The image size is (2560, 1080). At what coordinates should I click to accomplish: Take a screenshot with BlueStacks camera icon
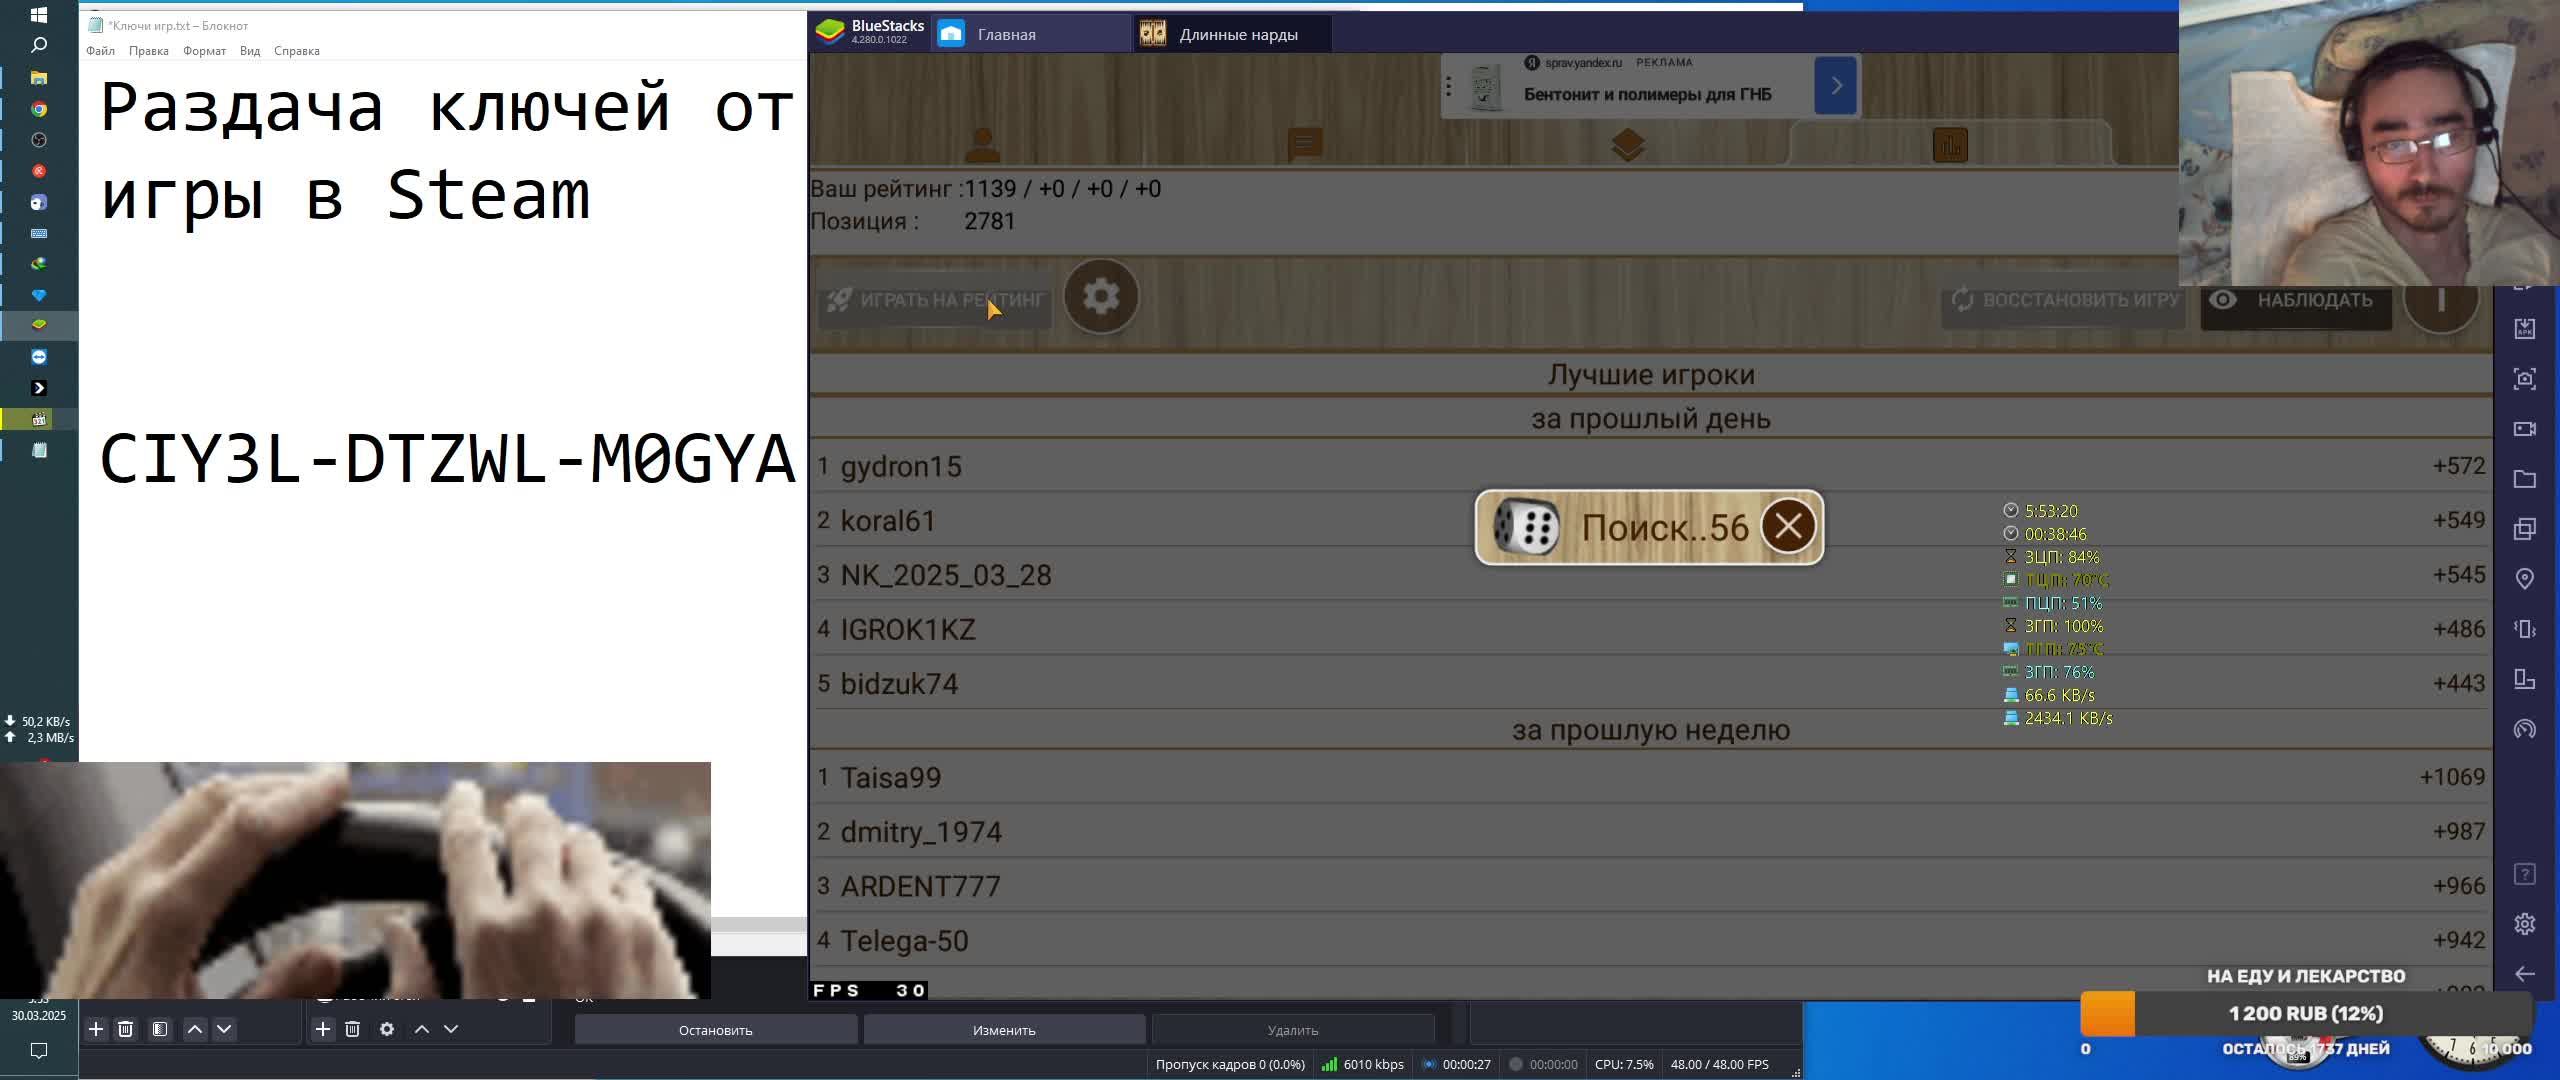pyautogui.click(x=2525, y=379)
